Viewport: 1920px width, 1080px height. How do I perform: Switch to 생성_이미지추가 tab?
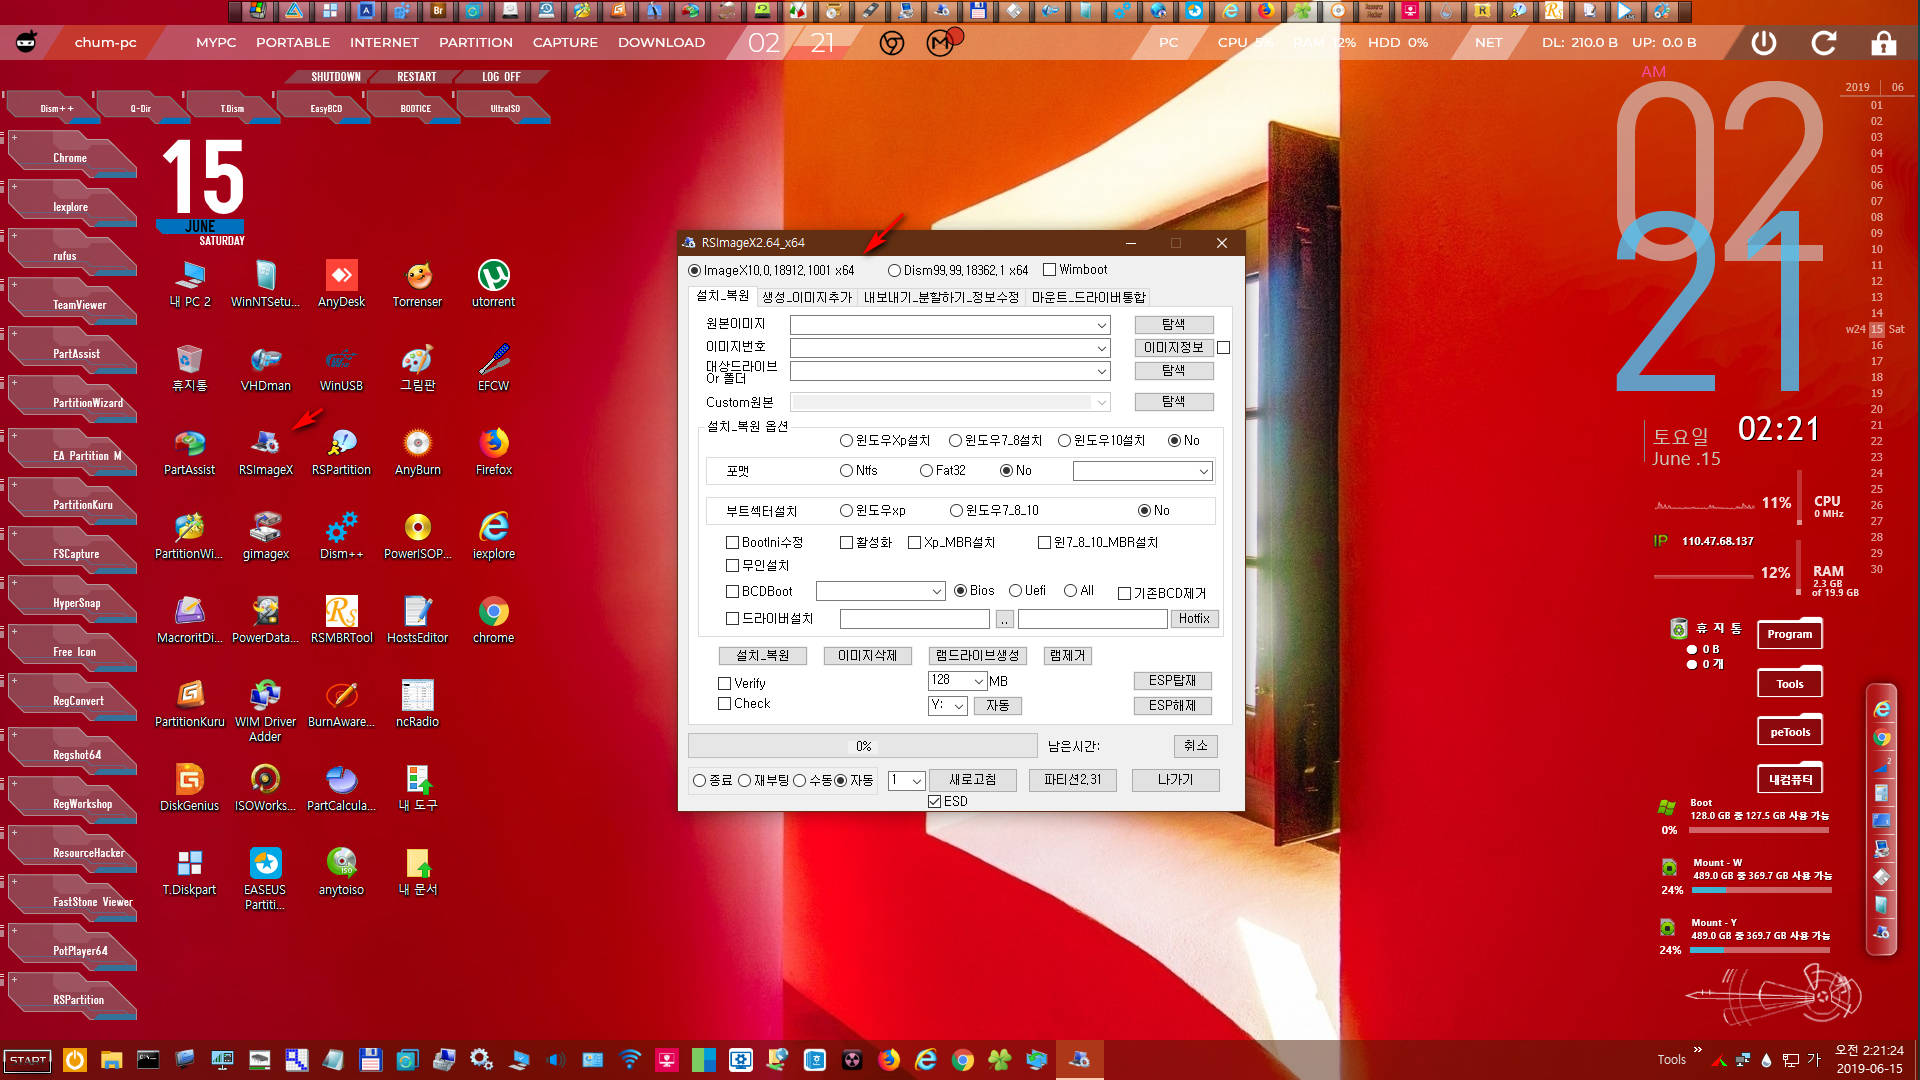807,298
